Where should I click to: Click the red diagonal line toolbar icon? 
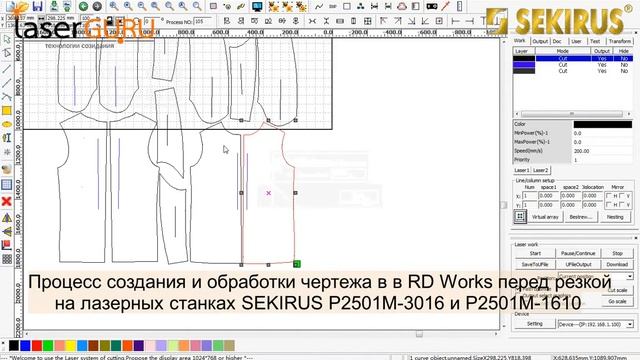point(446,6)
